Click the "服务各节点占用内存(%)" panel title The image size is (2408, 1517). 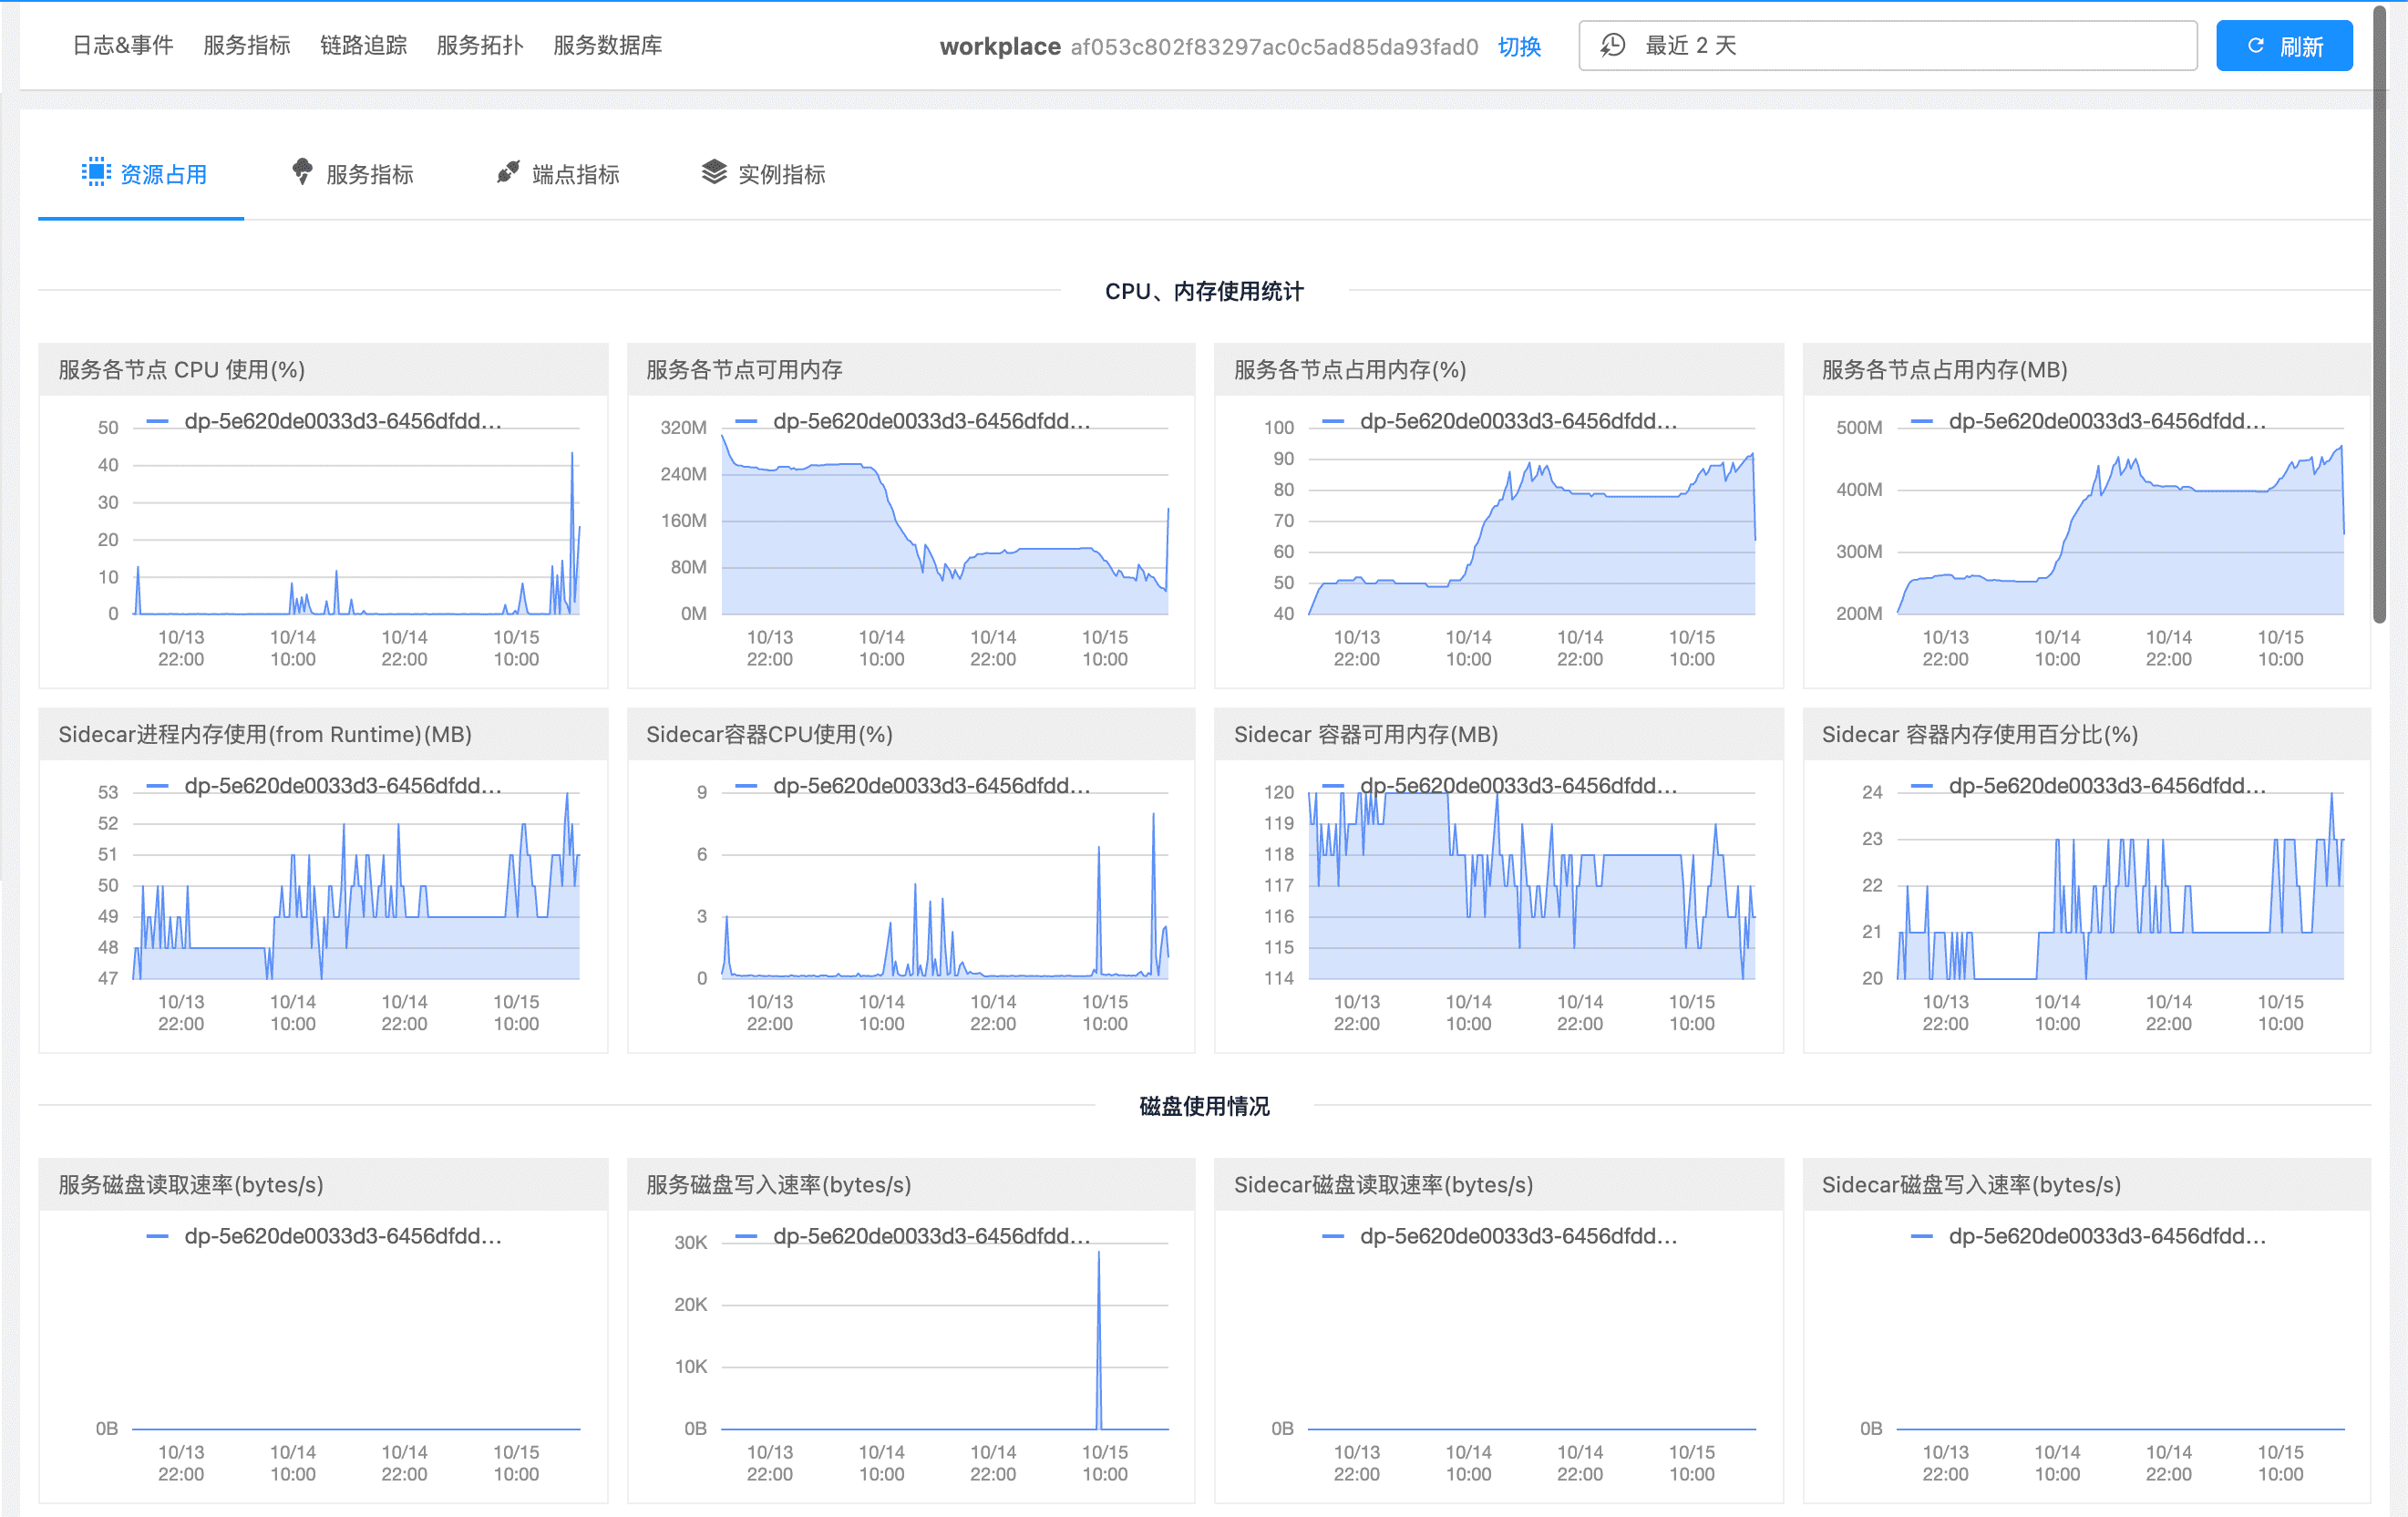1350,370
